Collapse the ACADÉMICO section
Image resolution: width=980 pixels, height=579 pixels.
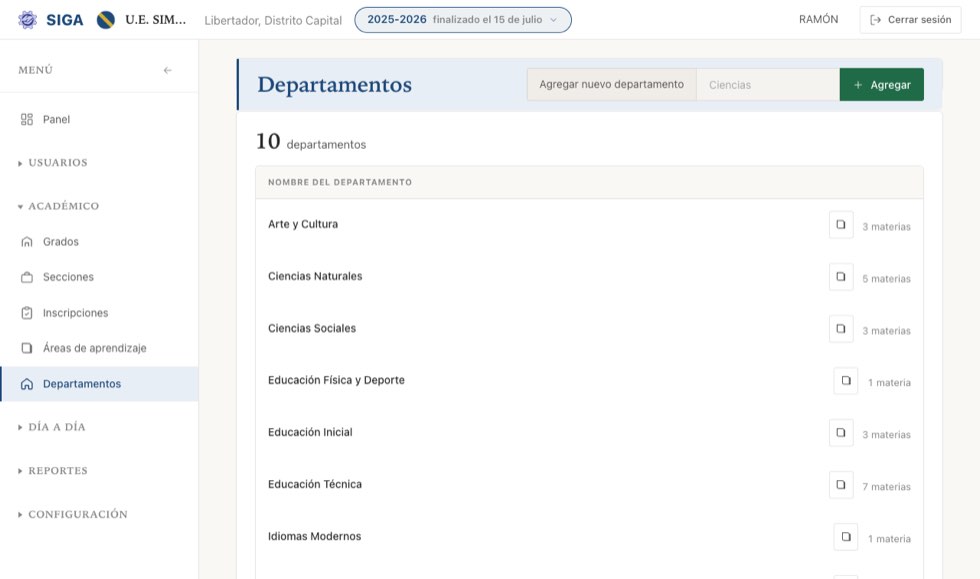(x=59, y=206)
